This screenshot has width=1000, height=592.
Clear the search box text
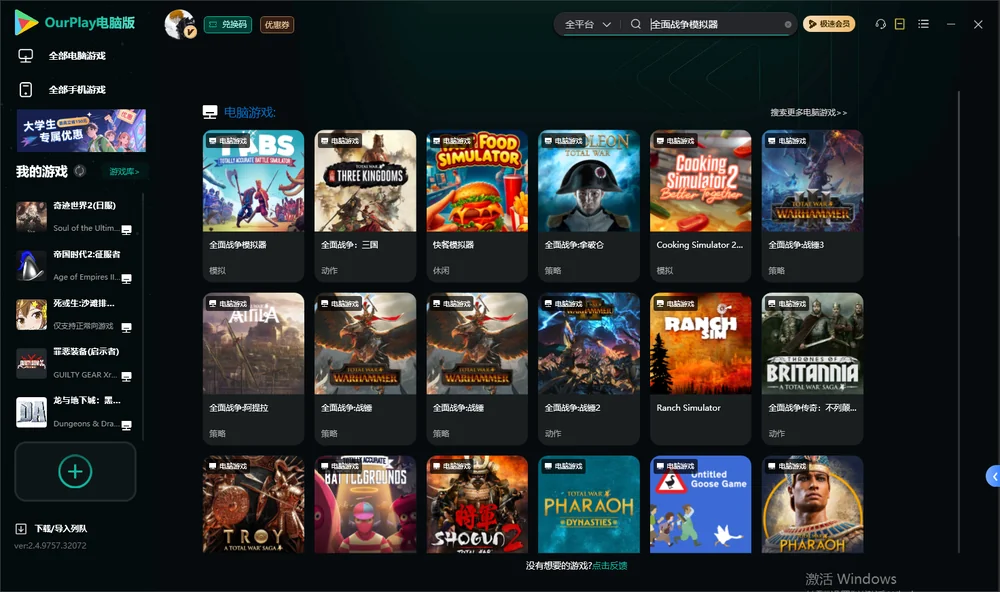pyautogui.click(x=788, y=24)
